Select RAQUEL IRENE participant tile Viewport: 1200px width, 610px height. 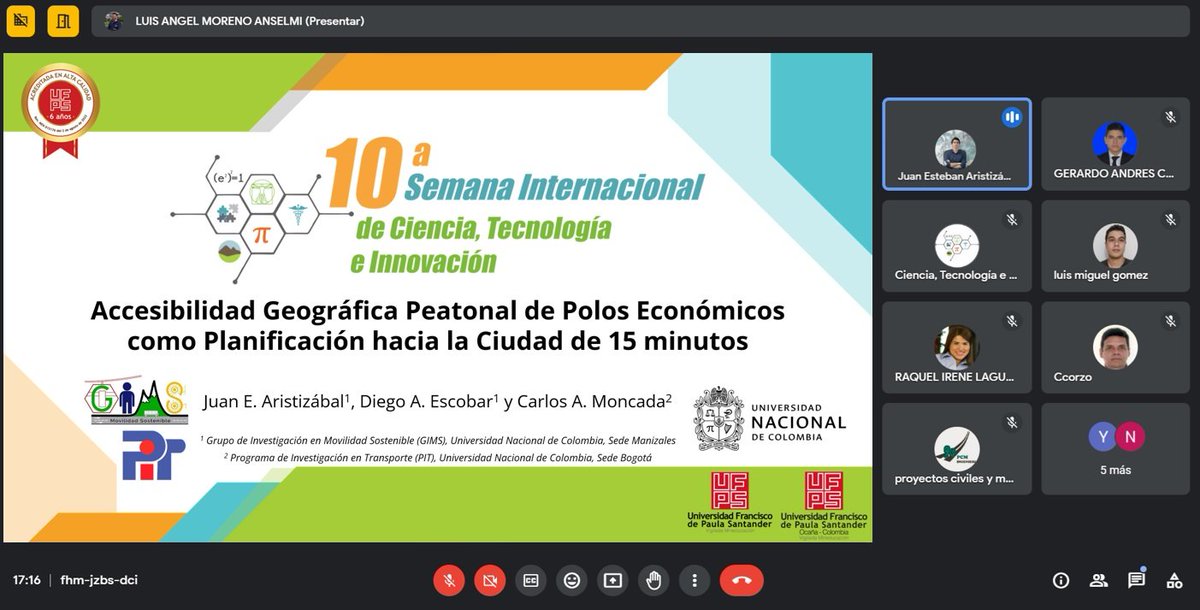957,348
